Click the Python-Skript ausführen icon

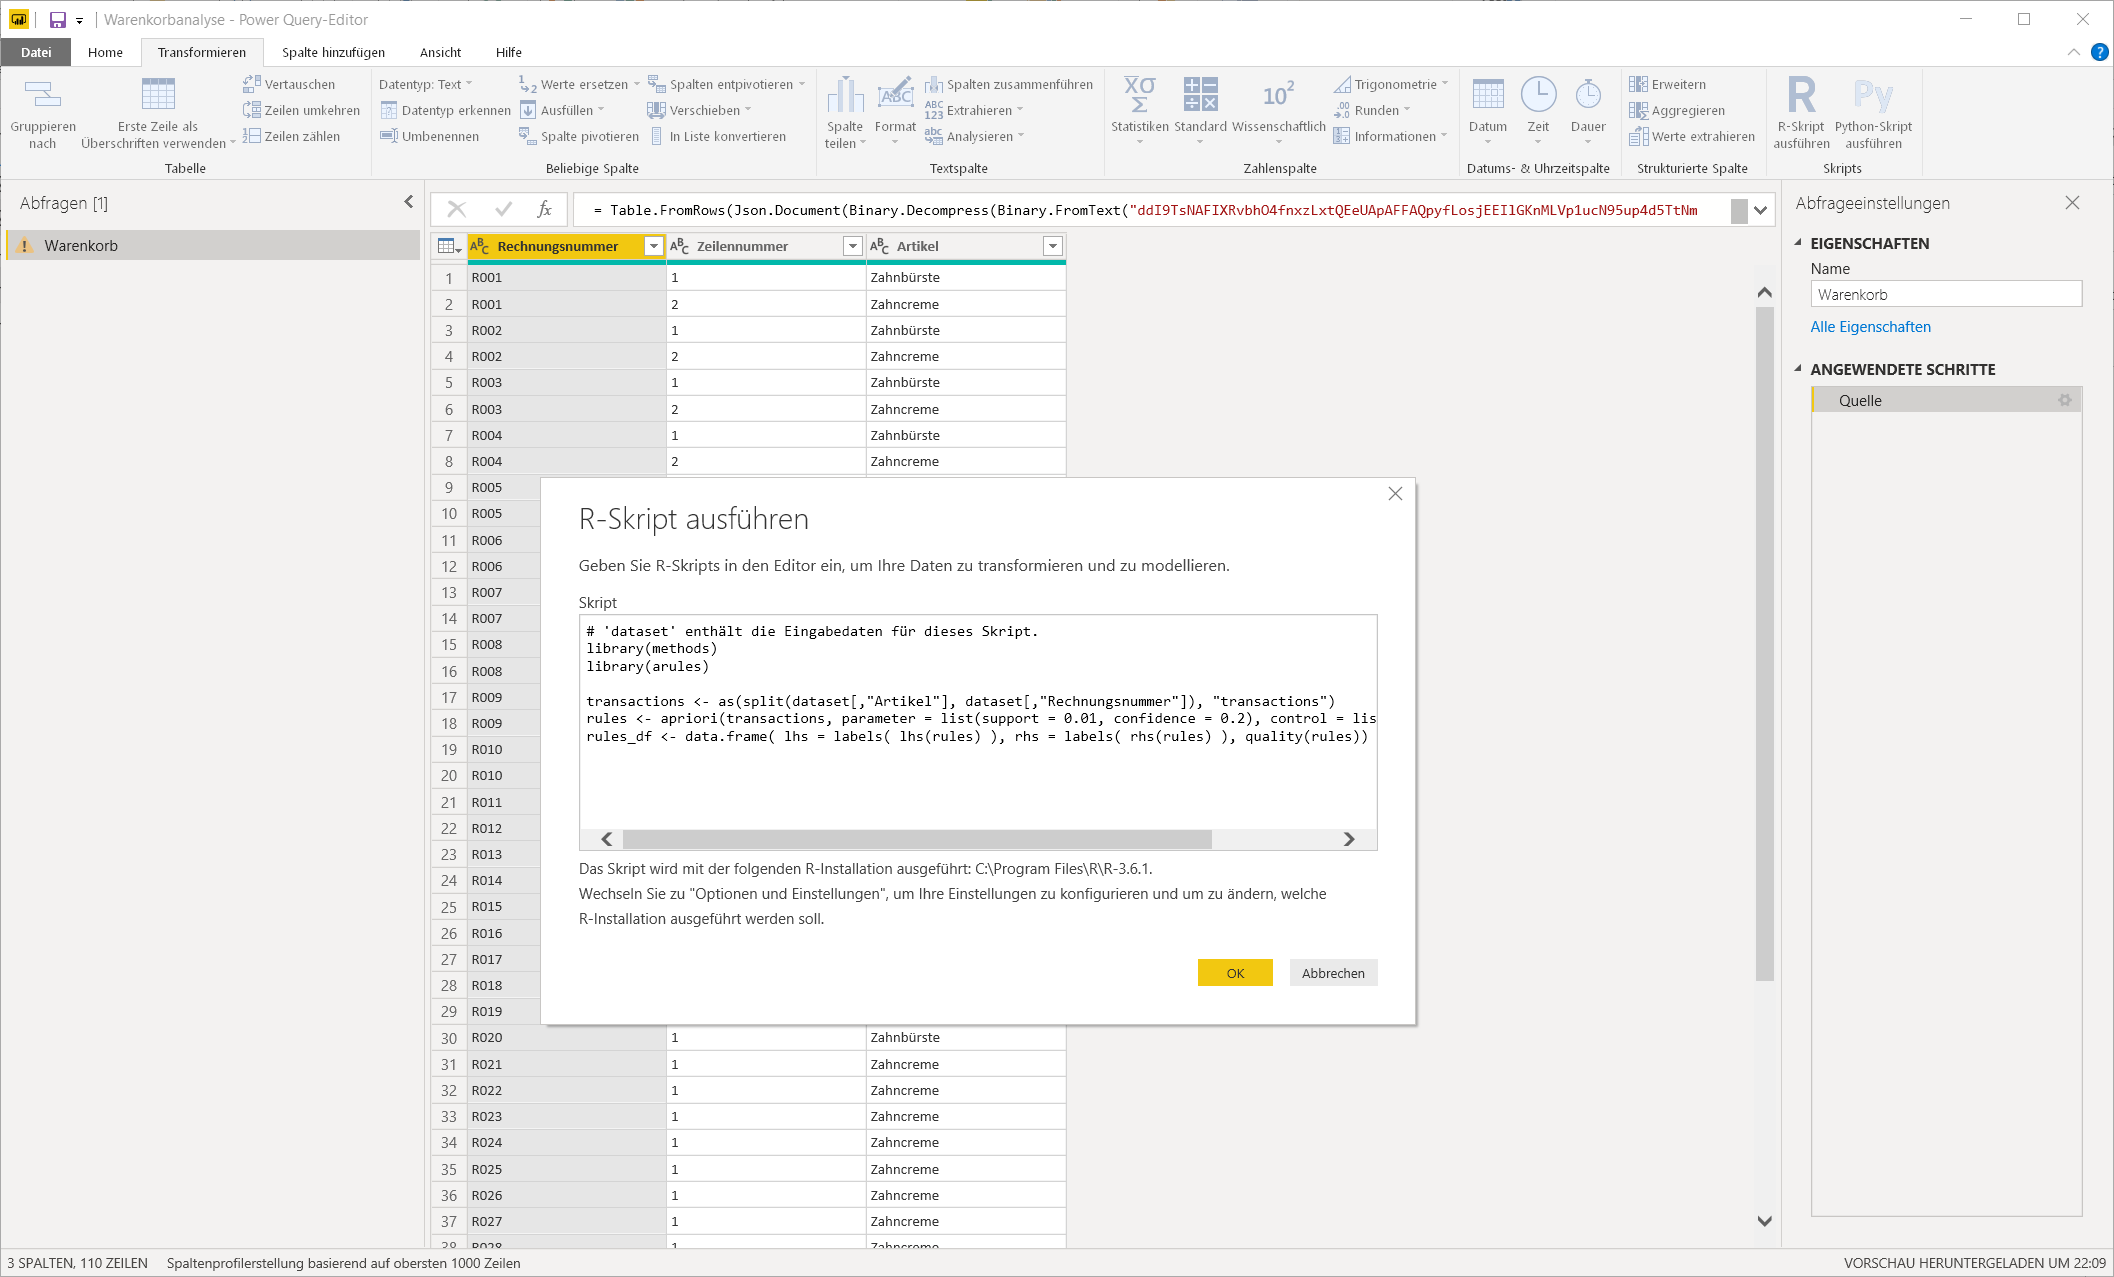click(1873, 96)
